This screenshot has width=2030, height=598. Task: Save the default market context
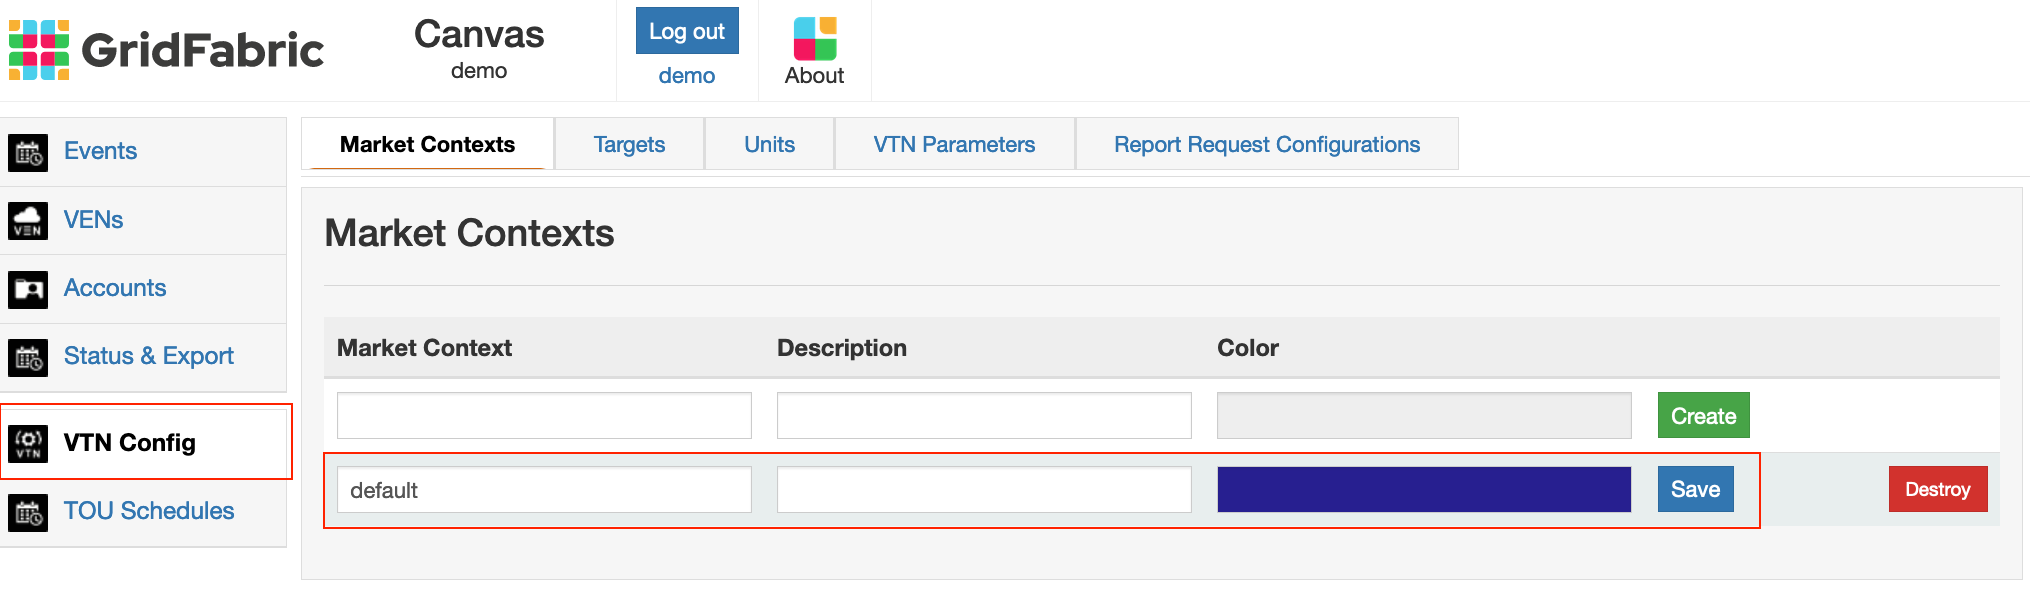point(1695,489)
